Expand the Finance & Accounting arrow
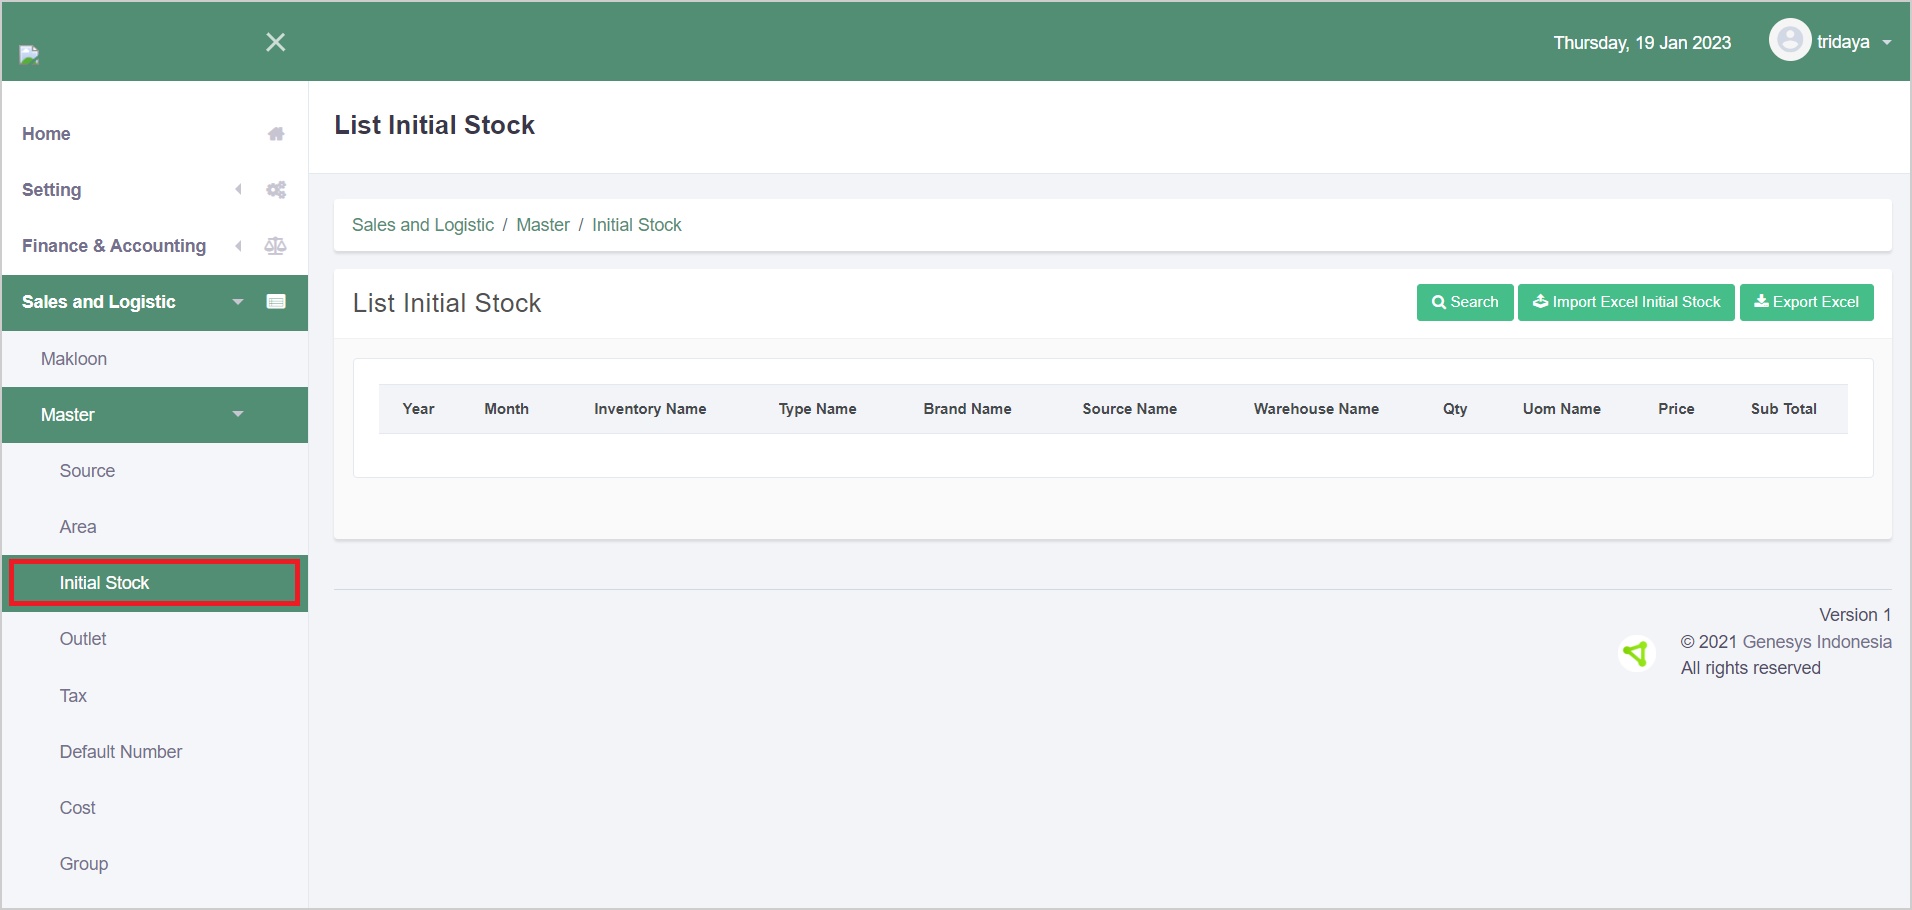The image size is (1912, 910). click(238, 246)
